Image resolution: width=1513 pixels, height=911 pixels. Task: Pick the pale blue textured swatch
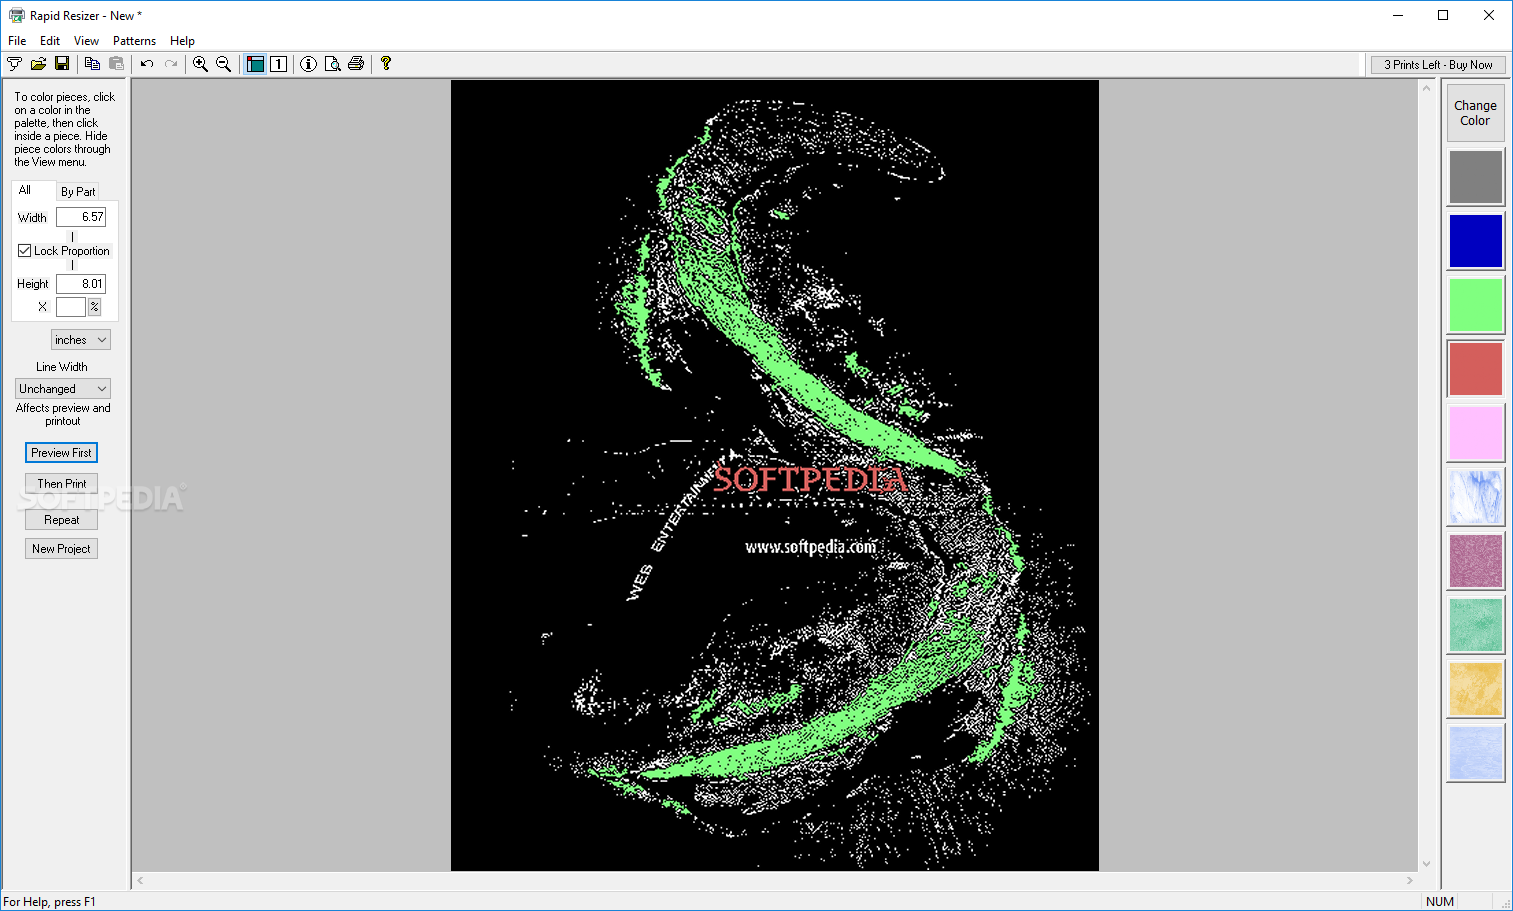point(1476,753)
